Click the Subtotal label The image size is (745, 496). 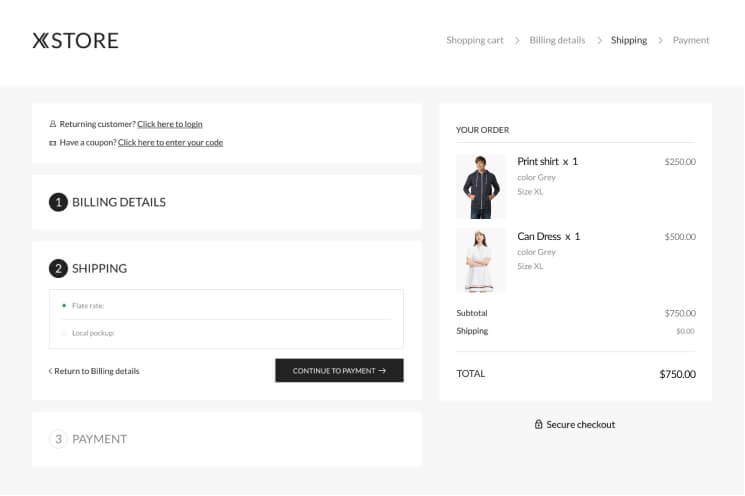pos(472,313)
